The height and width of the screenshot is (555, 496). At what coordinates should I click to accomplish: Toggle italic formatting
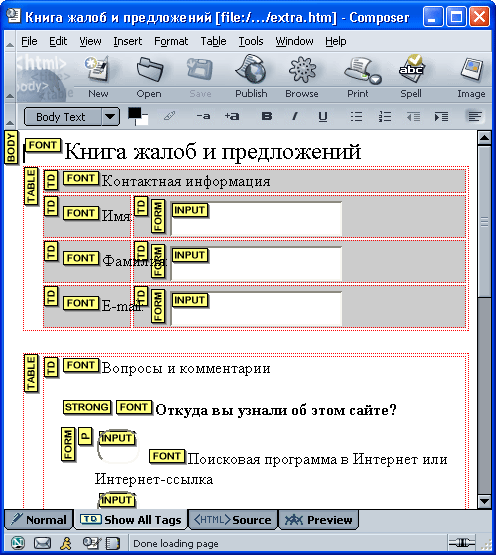tap(295, 116)
